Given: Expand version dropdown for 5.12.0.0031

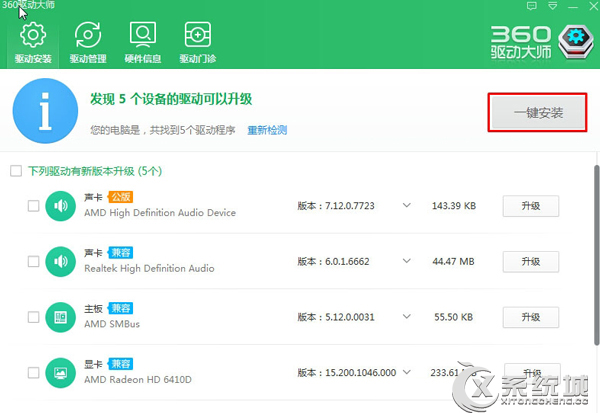Looking at the screenshot, I should coord(407,317).
